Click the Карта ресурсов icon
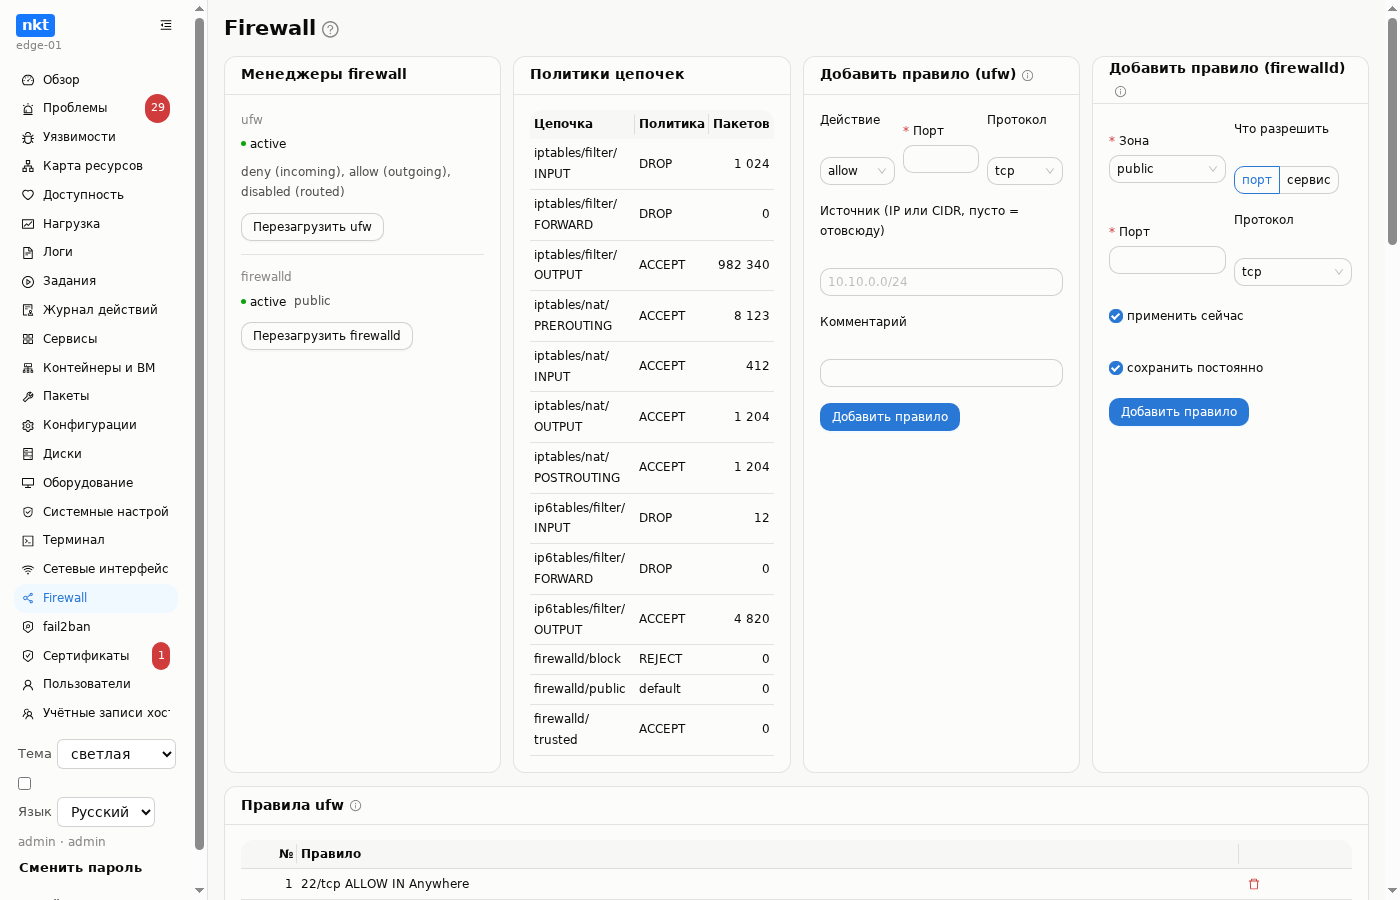Screen dimensions: 1400x900 pyautogui.click(x=28, y=166)
